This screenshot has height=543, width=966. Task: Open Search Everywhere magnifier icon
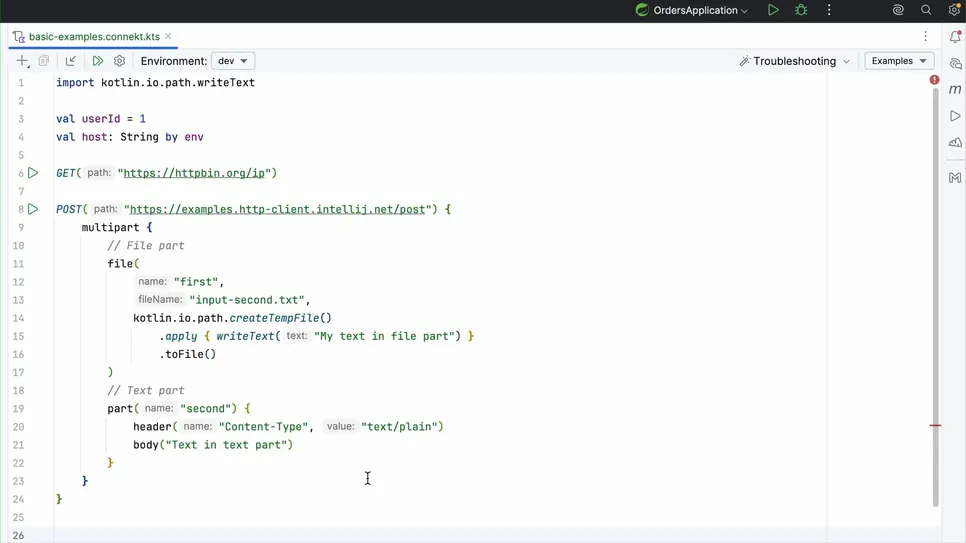click(x=926, y=10)
